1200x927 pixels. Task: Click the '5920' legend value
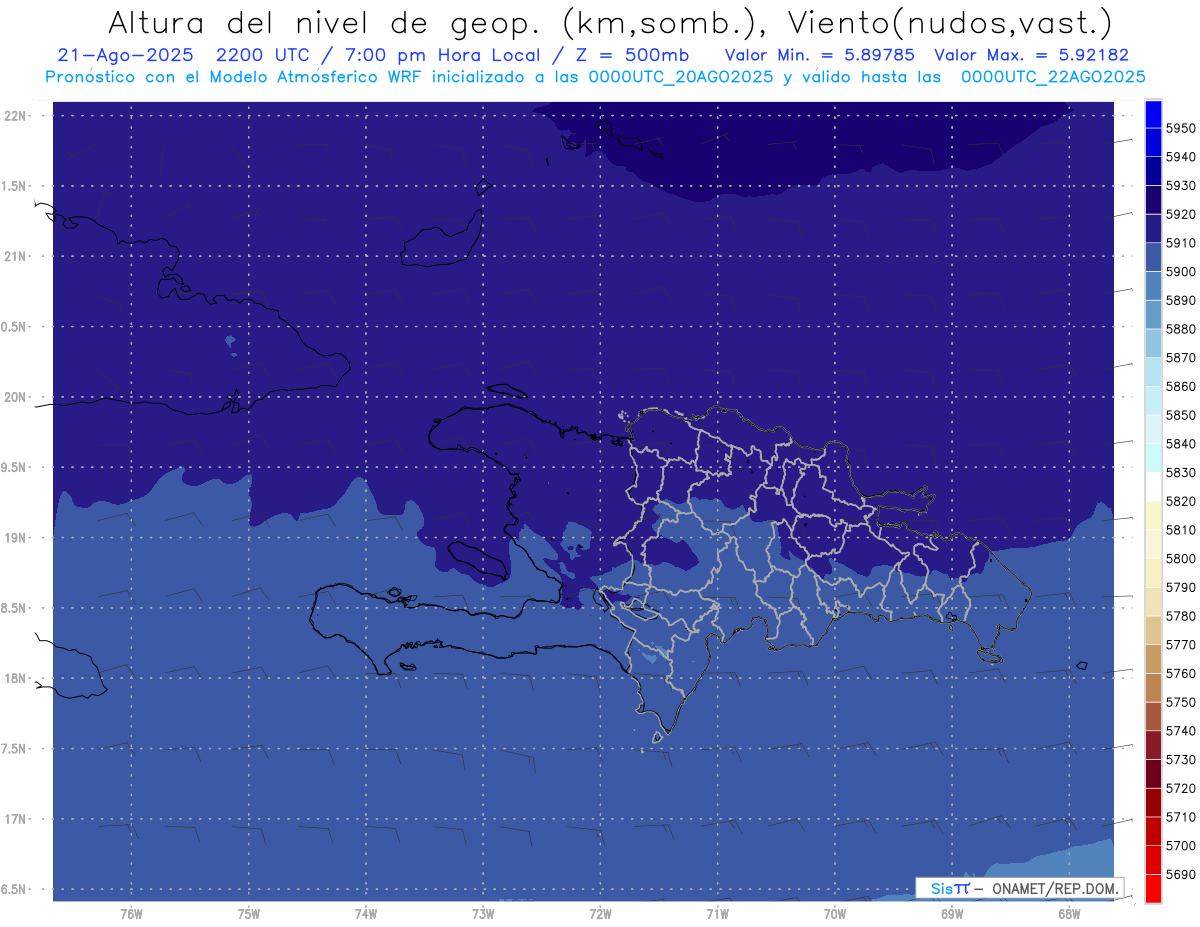(x=1180, y=215)
